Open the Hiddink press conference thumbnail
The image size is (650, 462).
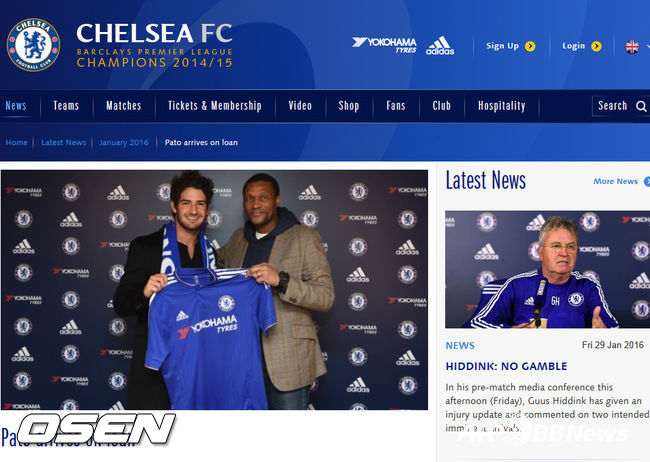point(548,270)
